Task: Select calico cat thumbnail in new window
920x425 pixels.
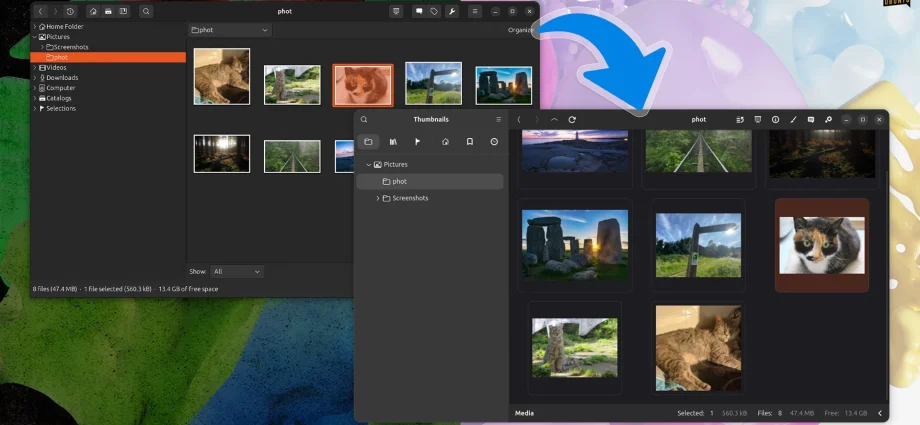Action: coord(822,245)
